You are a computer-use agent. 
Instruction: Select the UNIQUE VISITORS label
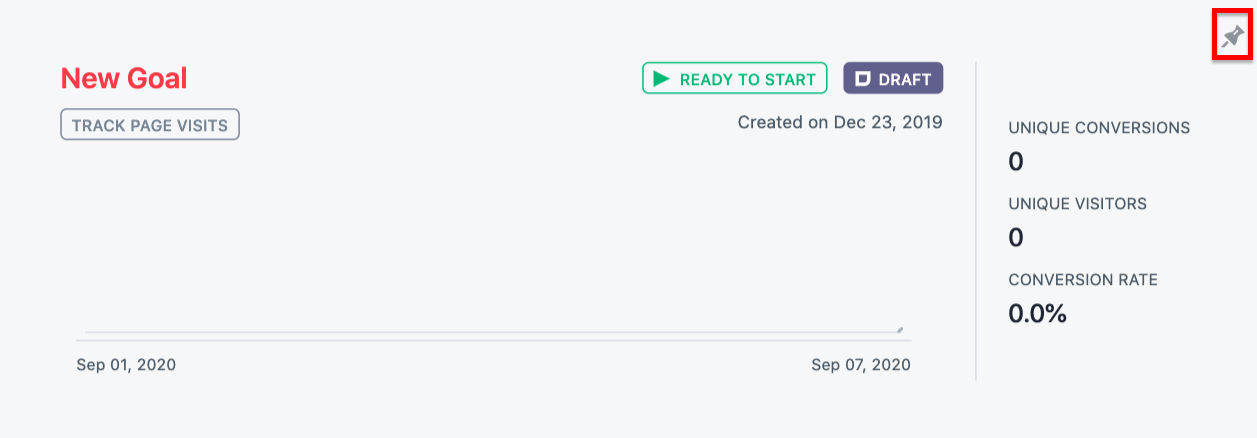click(1077, 204)
